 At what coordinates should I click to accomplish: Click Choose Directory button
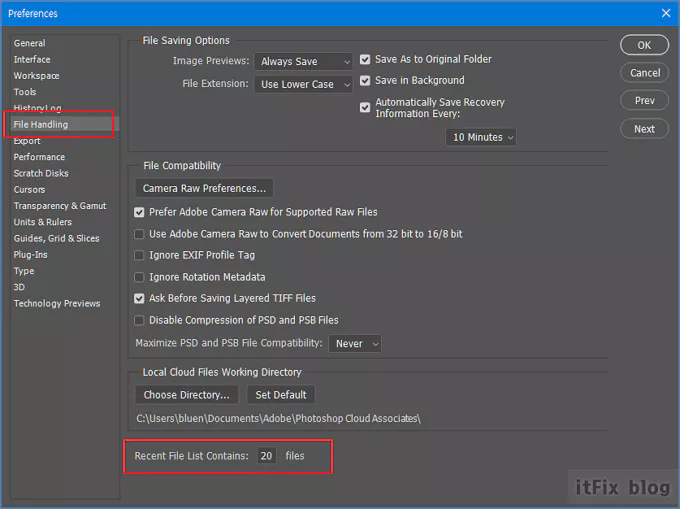click(186, 395)
